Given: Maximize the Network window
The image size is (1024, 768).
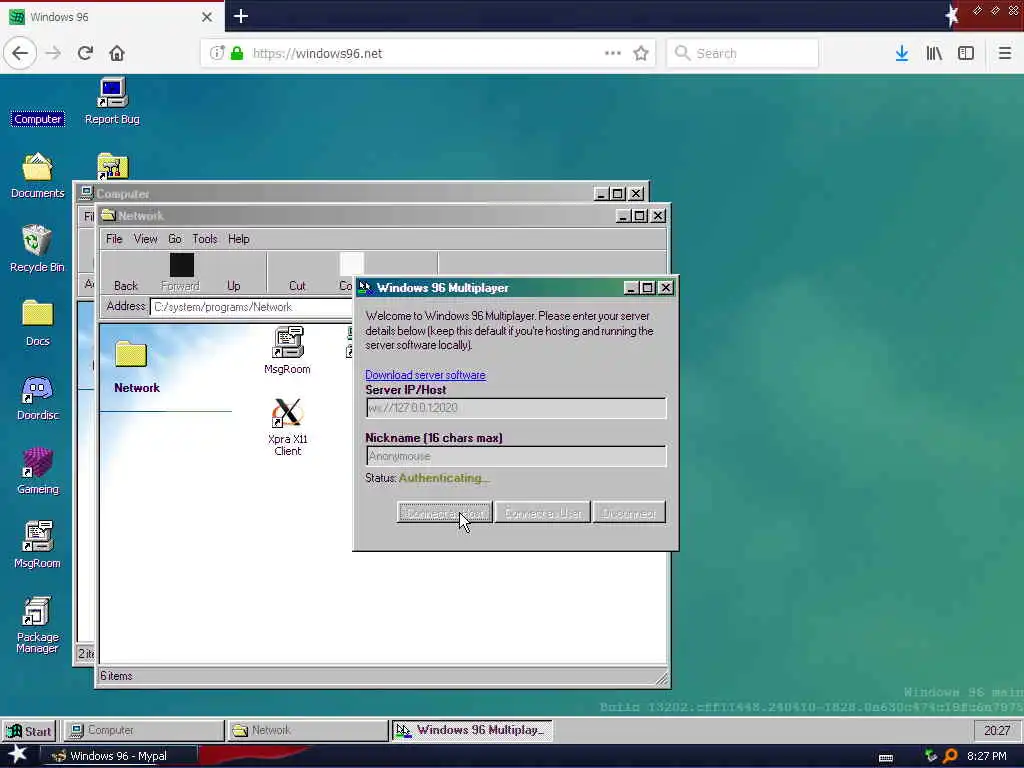Looking at the screenshot, I should point(639,216).
